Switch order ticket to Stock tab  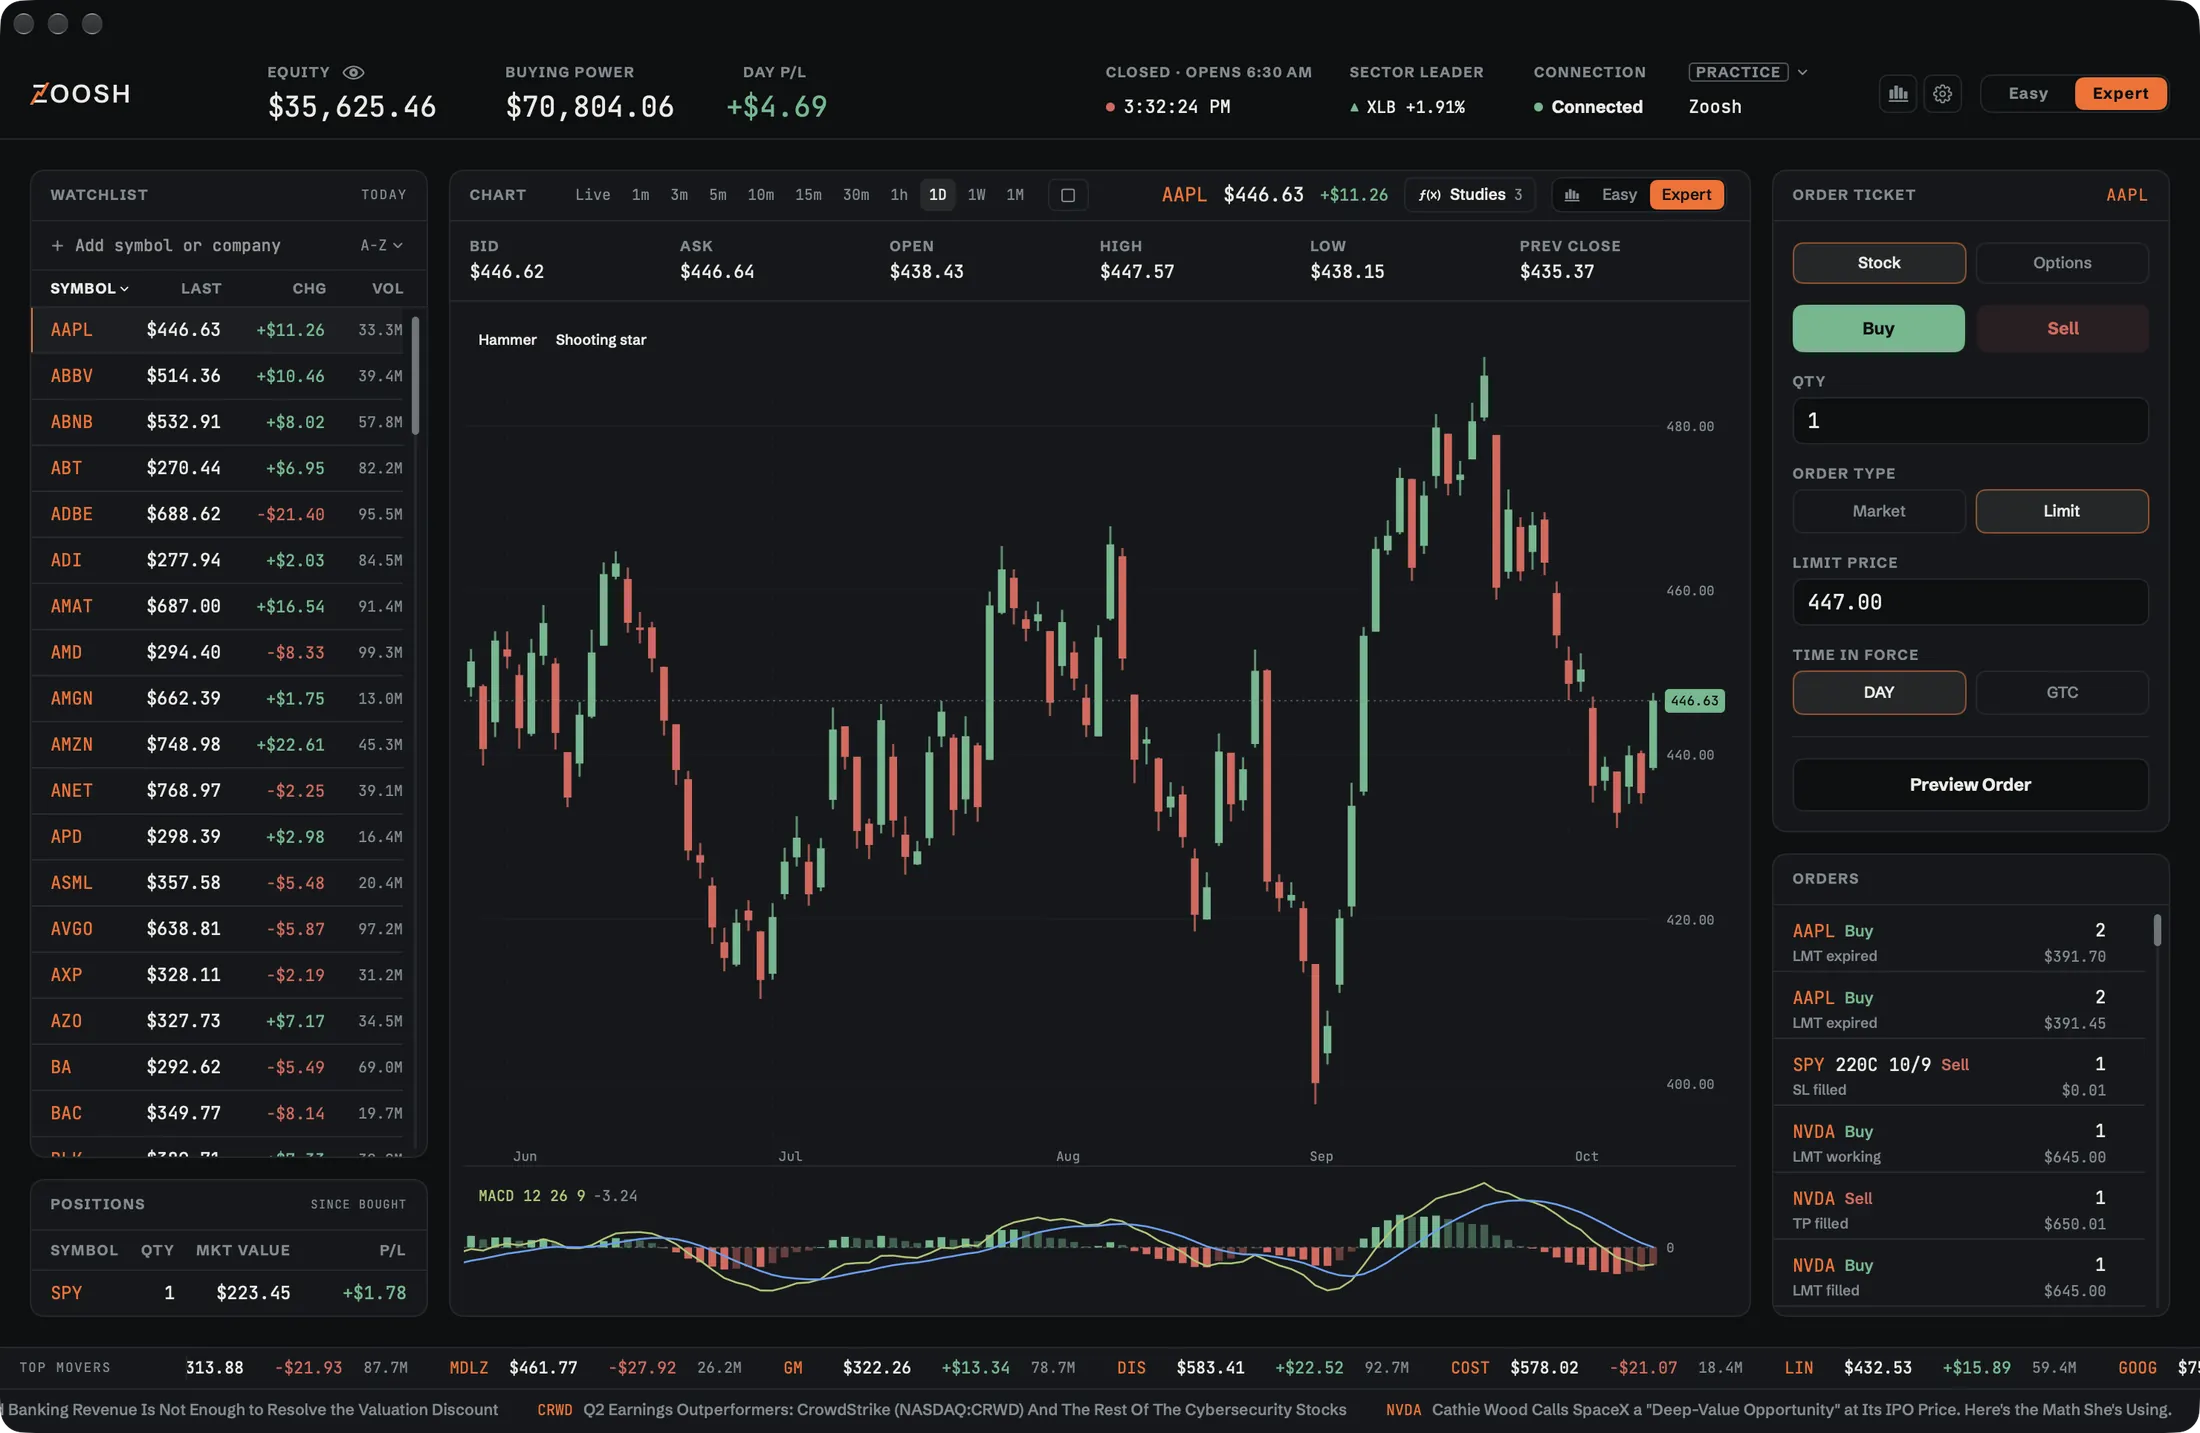(1878, 263)
